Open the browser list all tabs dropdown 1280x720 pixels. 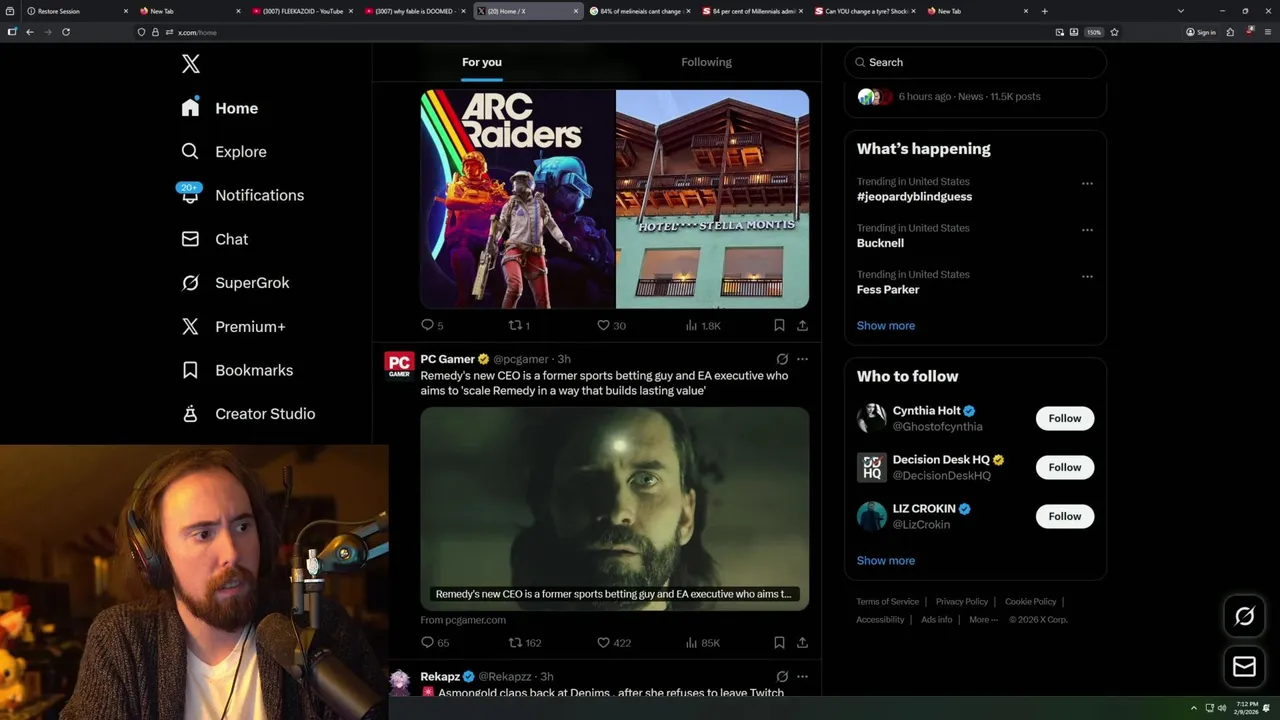(x=1180, y=11)
